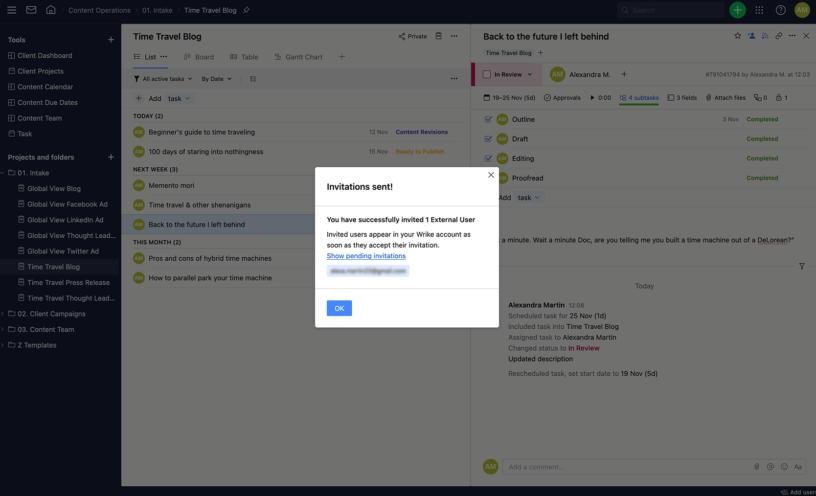Open the Show pending invitations link
This screenshot has height=496, width=816.
pyautogui.click(x=366, y=256)
